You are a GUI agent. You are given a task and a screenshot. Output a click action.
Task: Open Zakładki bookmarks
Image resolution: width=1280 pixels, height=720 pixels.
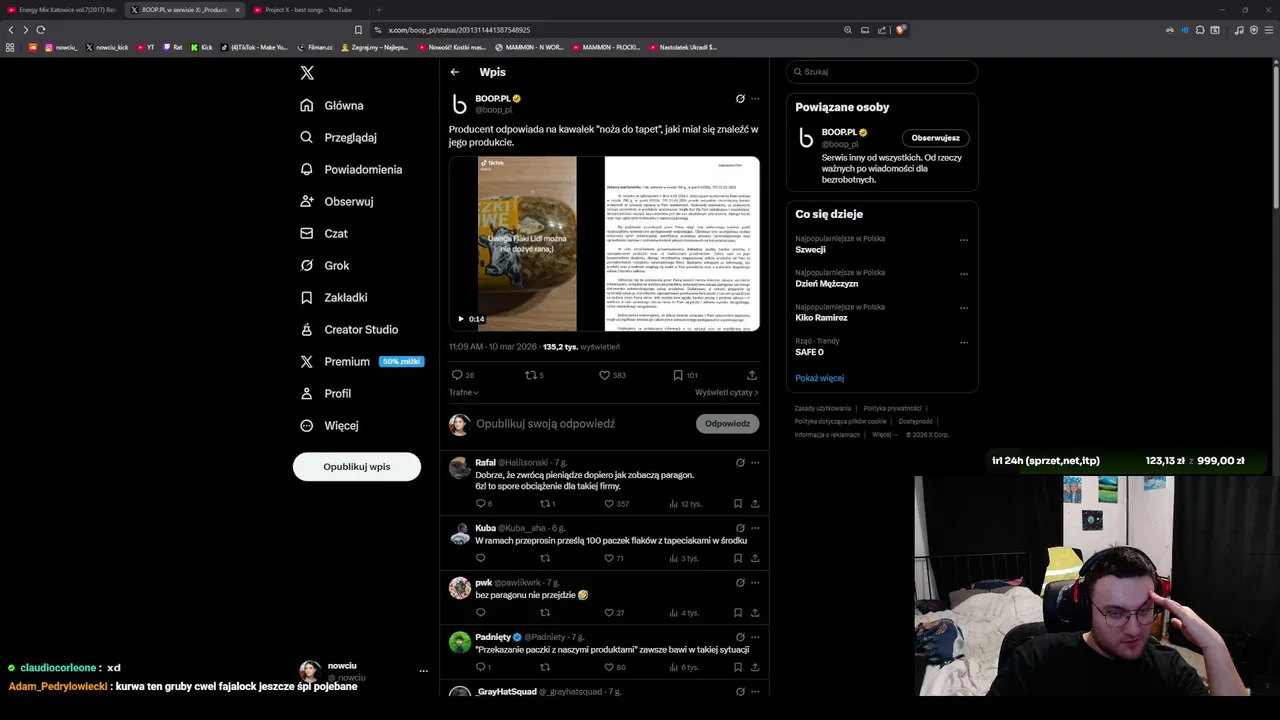click(x=334, y=297)
